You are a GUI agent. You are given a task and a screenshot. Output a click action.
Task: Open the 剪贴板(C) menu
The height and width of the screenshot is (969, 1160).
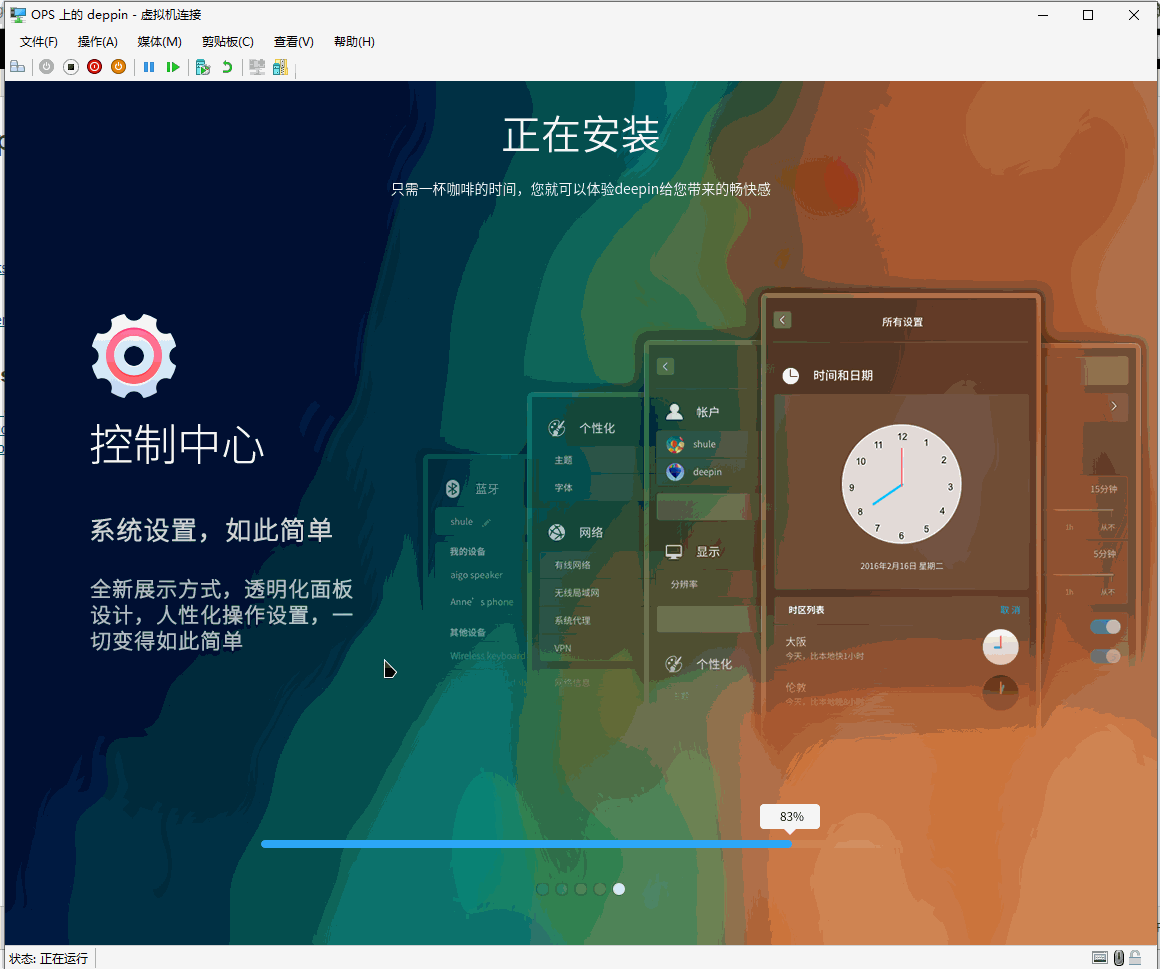228,42
